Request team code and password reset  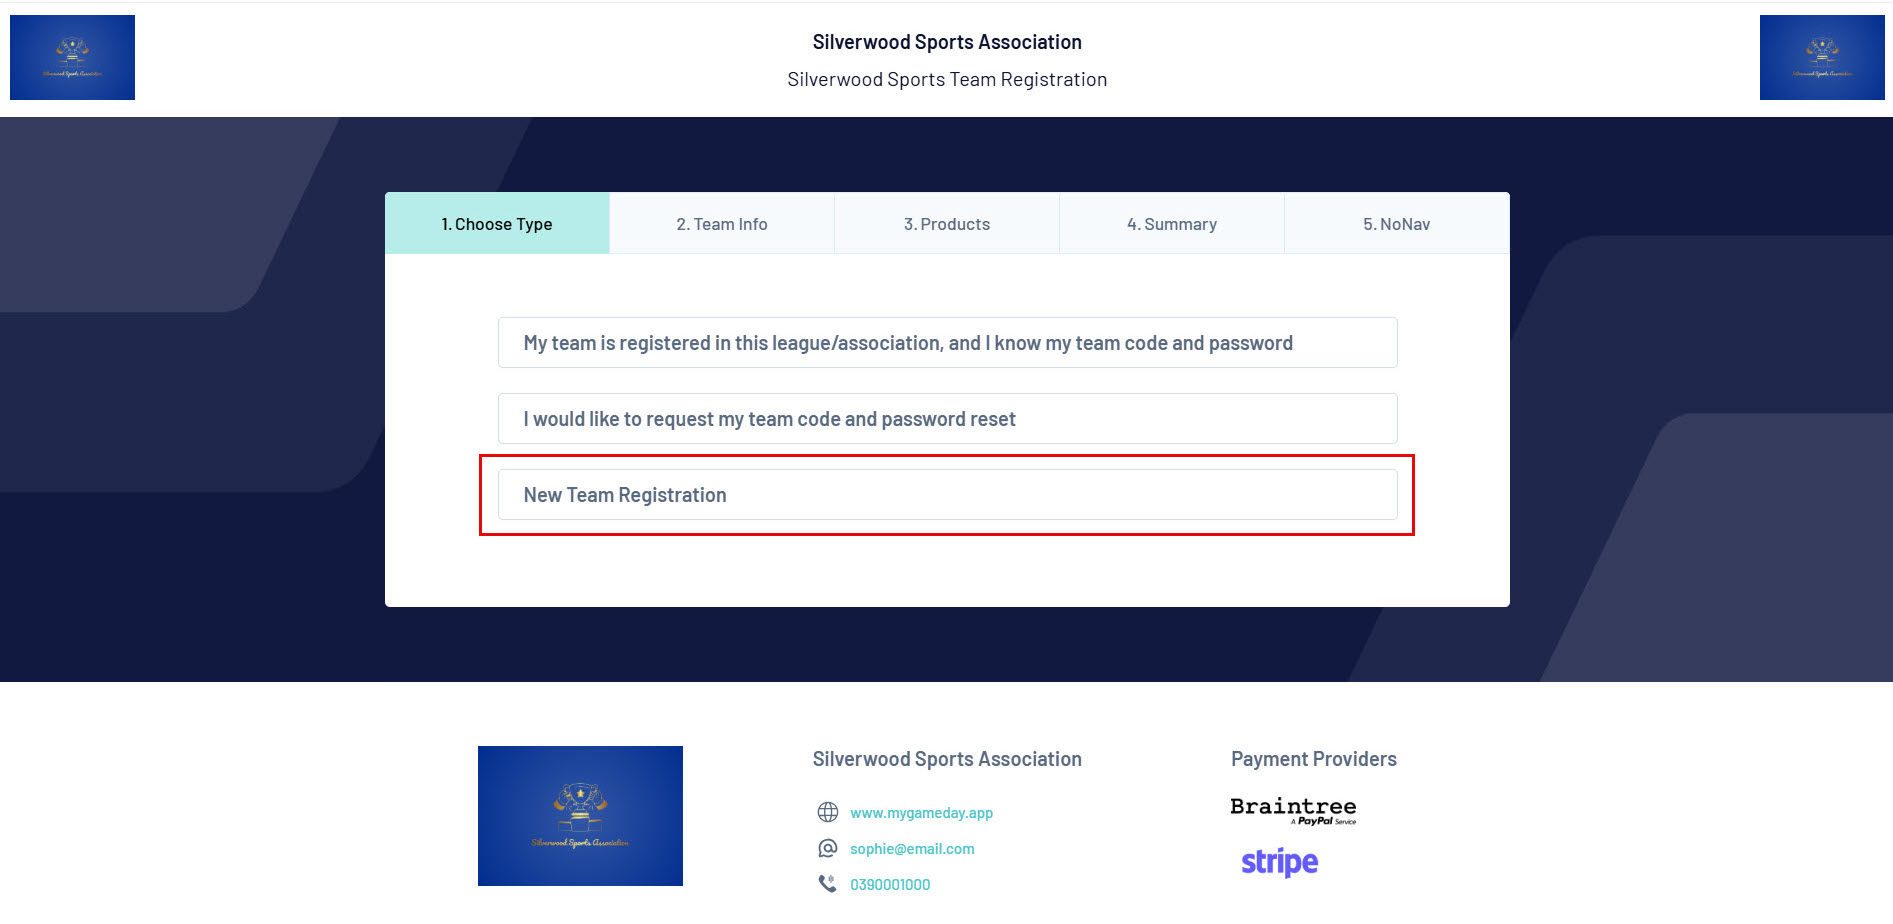(x=947, y=419)
